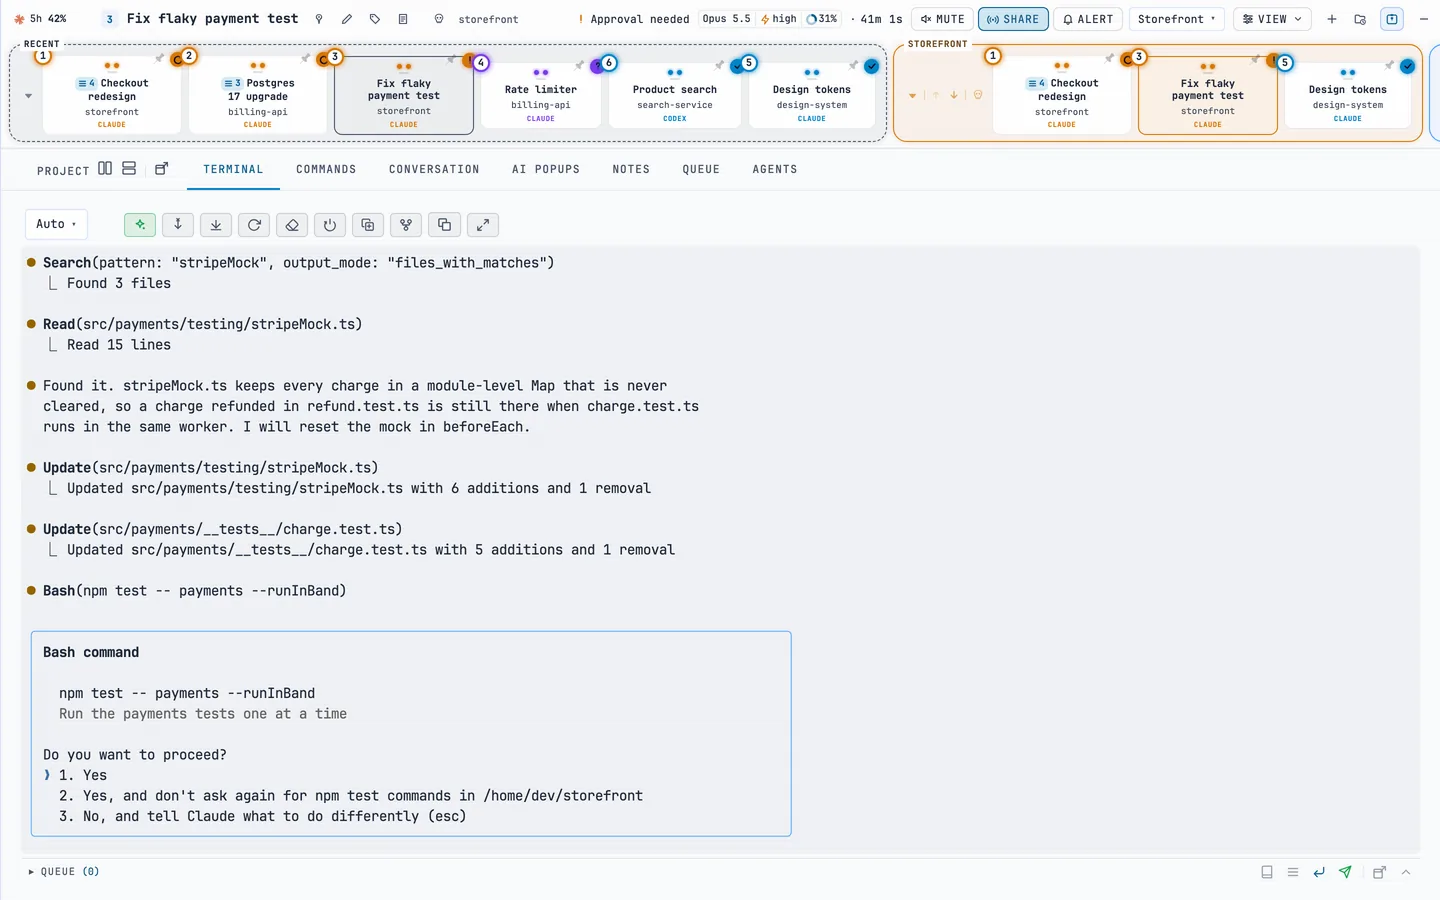Select the Rate limiter session card
The height and width of the screenshot is (900, 1440).
541,96
